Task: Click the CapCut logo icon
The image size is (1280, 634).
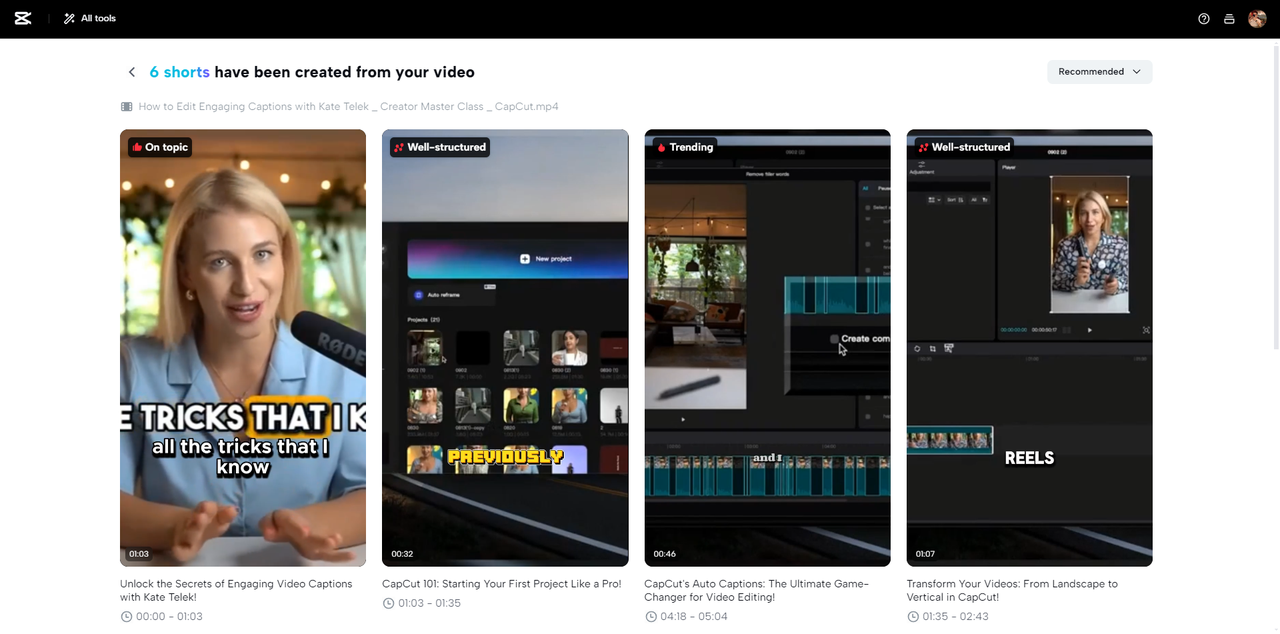Action: click(x=23, y=18)
